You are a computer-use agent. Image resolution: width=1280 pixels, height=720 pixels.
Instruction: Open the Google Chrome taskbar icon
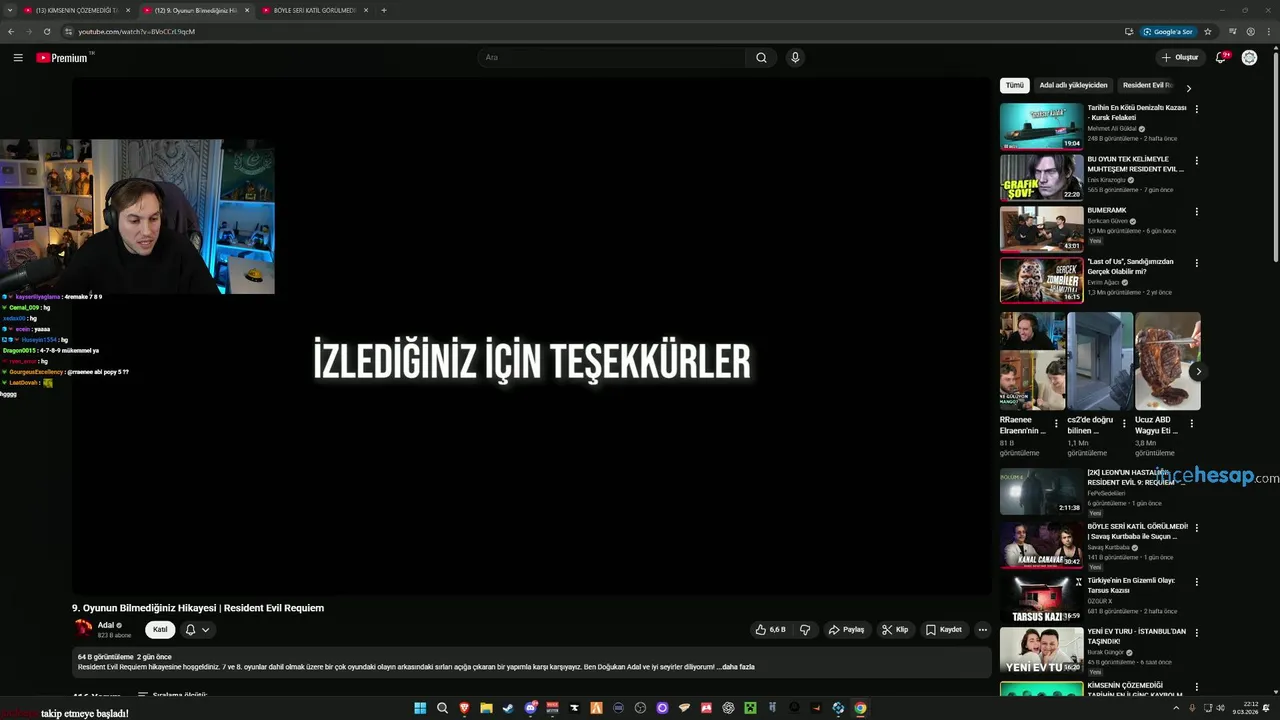pos(860,708)
